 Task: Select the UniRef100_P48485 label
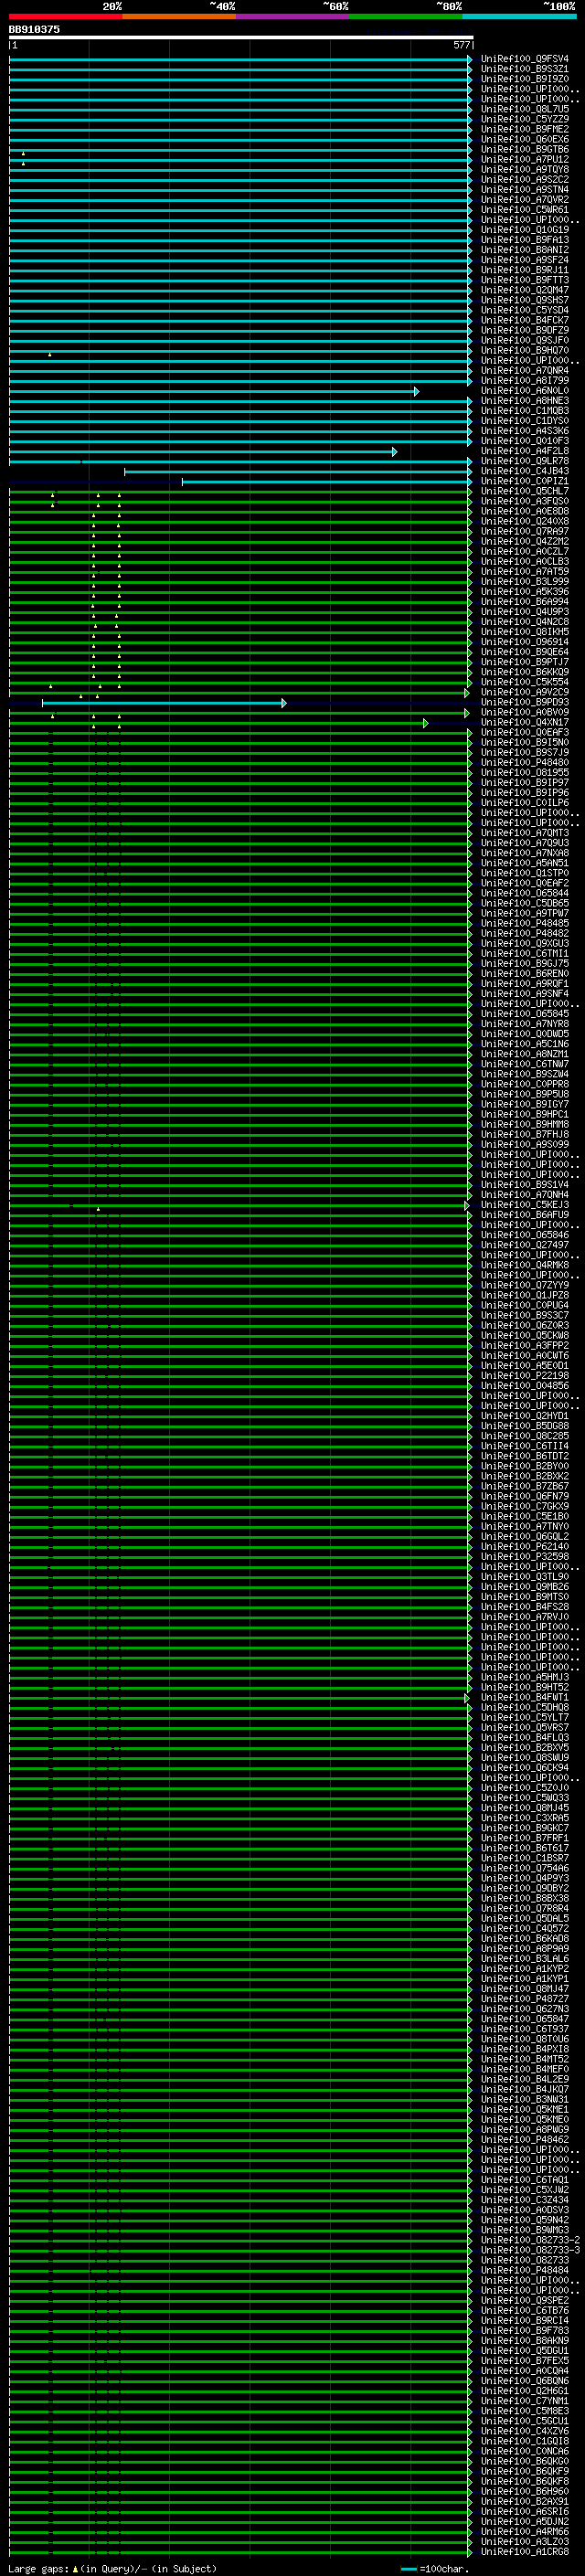[x=525, y=923]
